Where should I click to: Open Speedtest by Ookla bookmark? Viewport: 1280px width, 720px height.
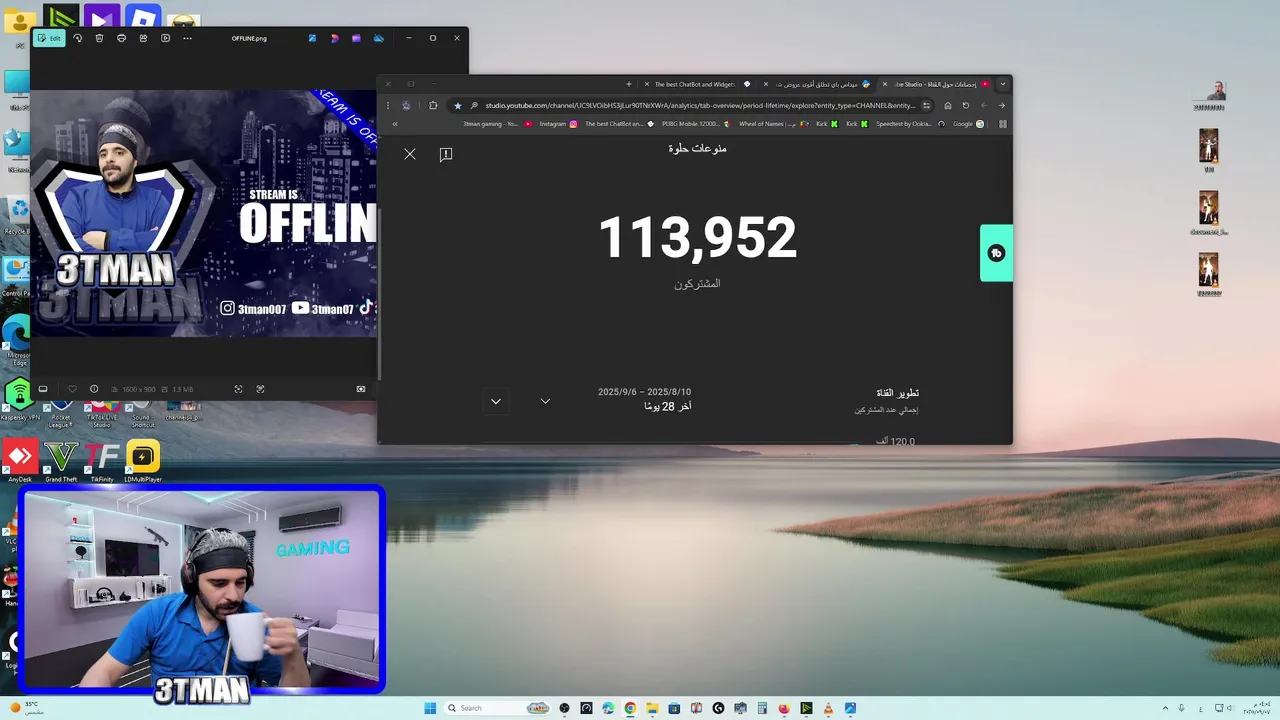click(x=910, y=124)
